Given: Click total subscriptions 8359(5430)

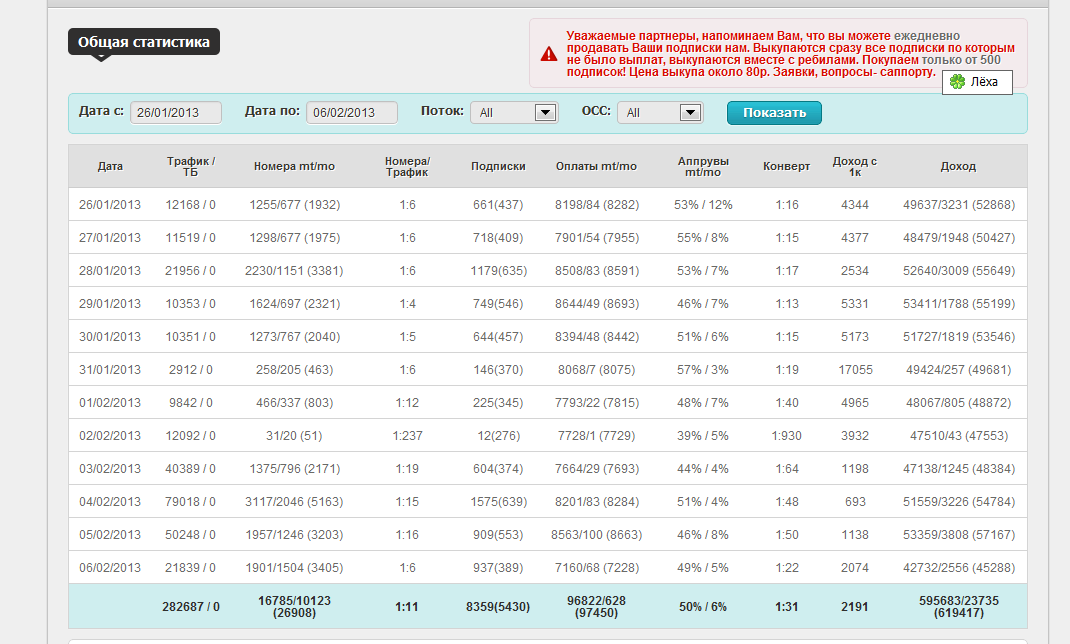Looking at the screenshot, I should click(498, 606).
